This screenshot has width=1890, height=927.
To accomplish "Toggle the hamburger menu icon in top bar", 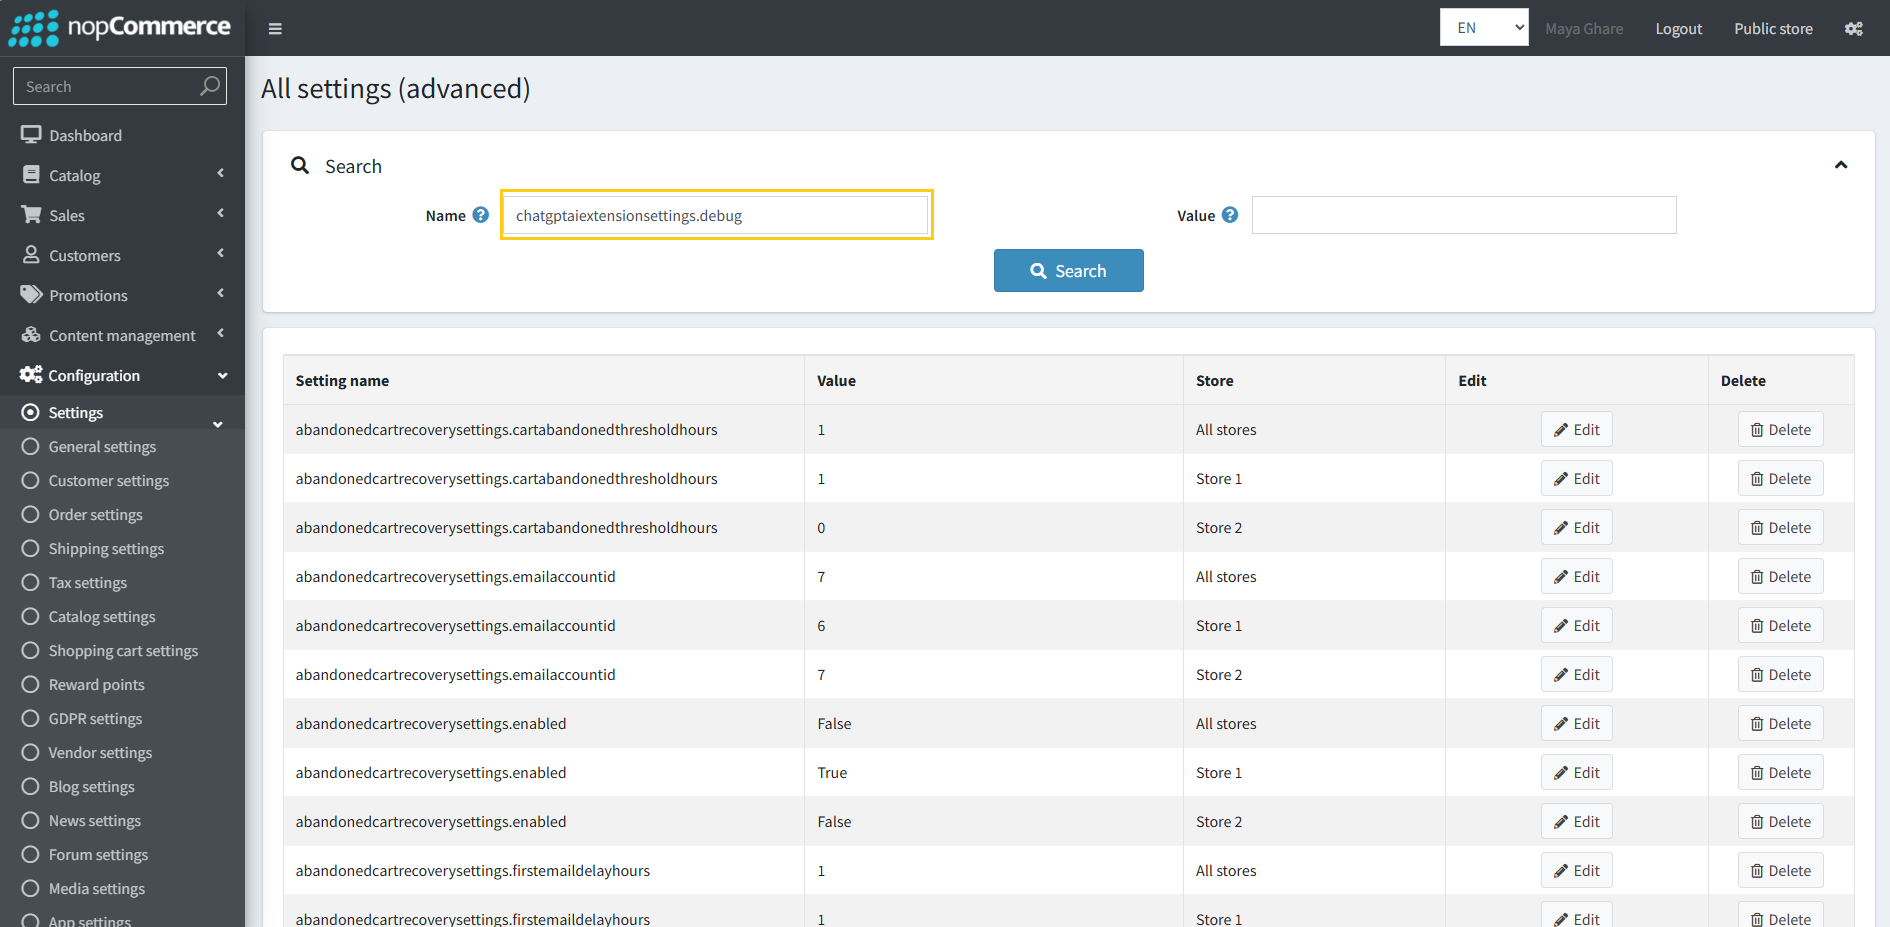I will (x=275, y=28).
